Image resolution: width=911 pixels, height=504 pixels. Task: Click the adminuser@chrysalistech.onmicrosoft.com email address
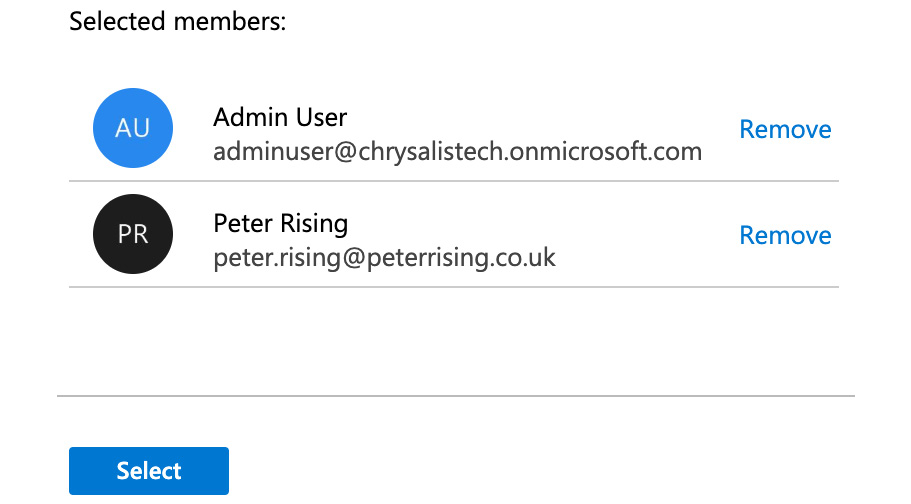click(x=457, y=152)
